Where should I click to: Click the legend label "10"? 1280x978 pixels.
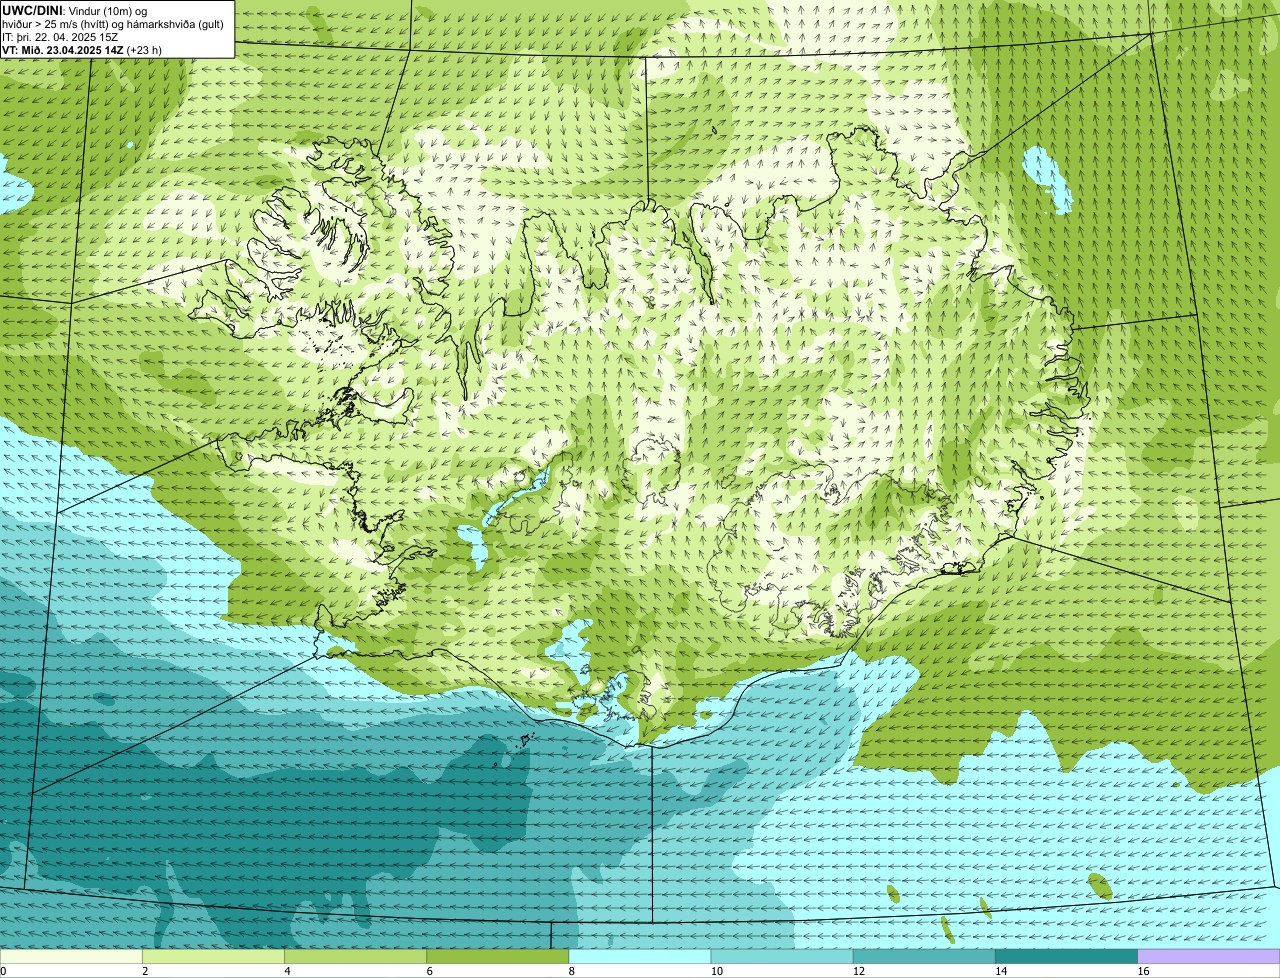(x=717, y=971)
